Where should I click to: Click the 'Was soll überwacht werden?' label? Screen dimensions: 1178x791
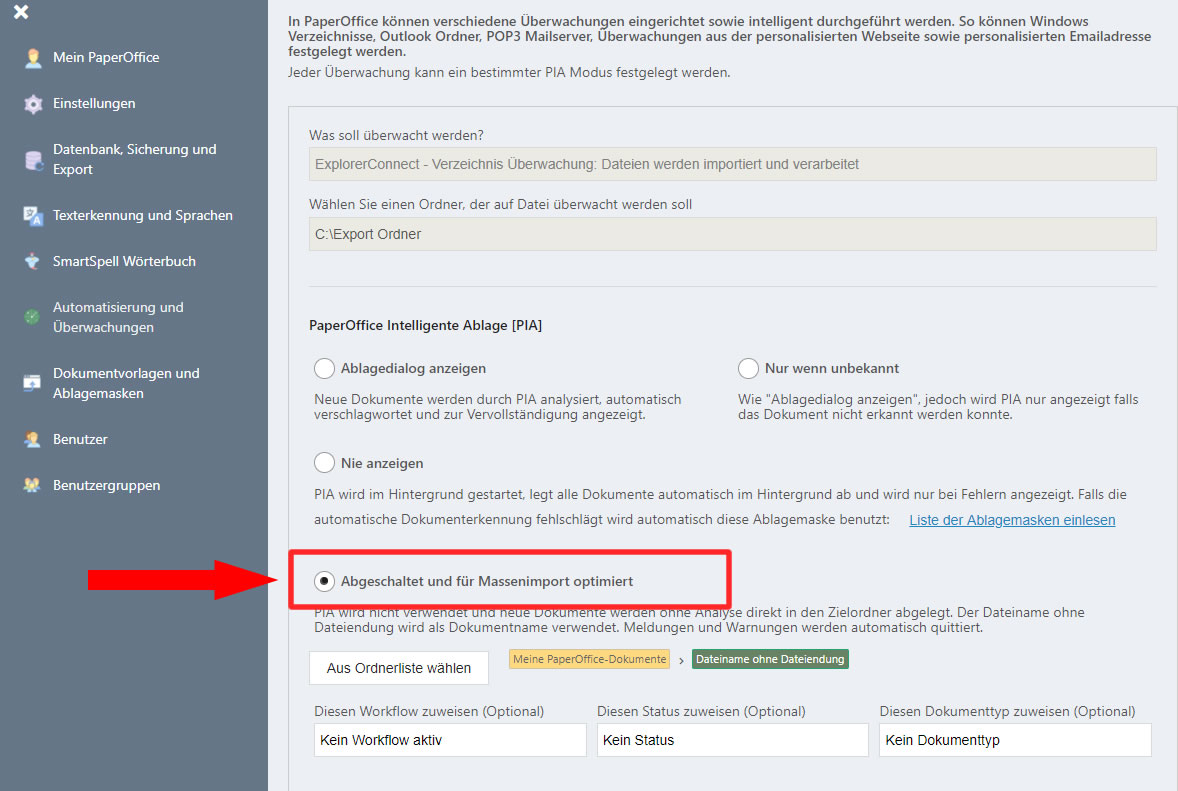[x=396, y=135]
